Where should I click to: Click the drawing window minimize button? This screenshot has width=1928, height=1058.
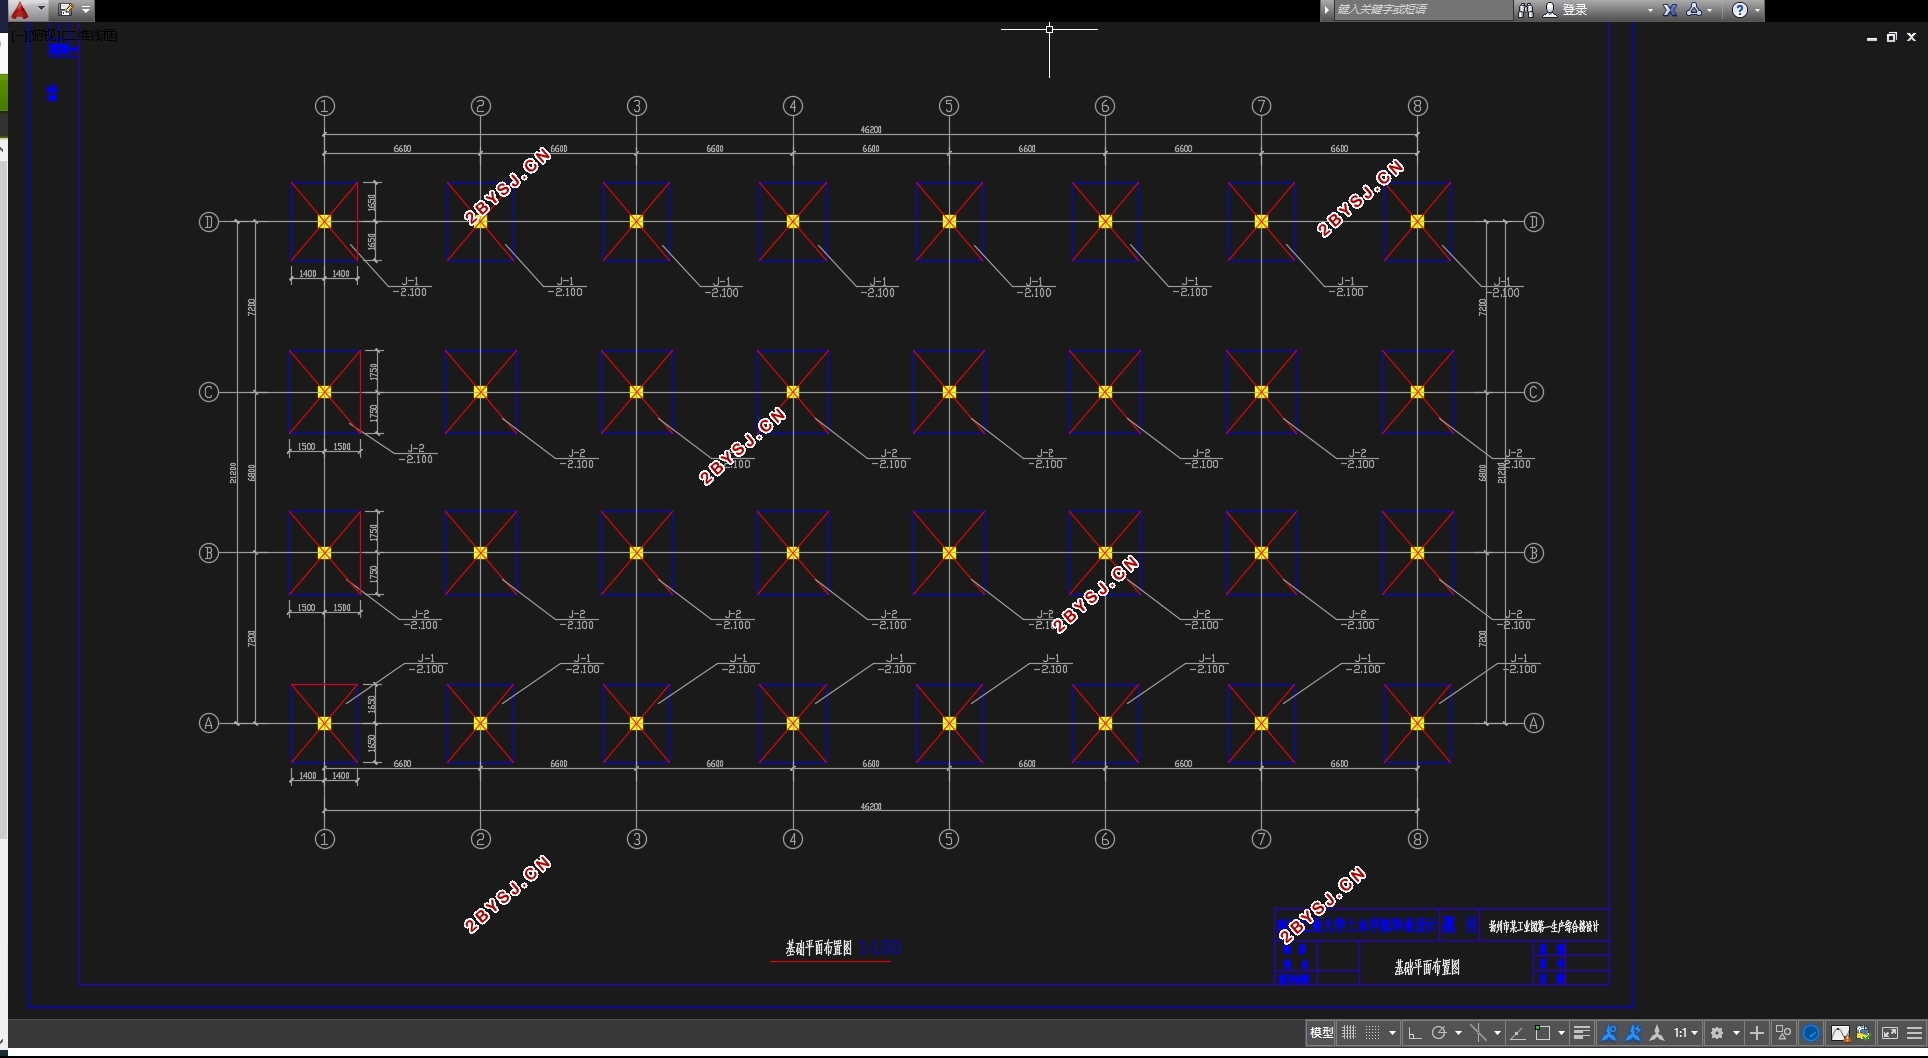1871,37
